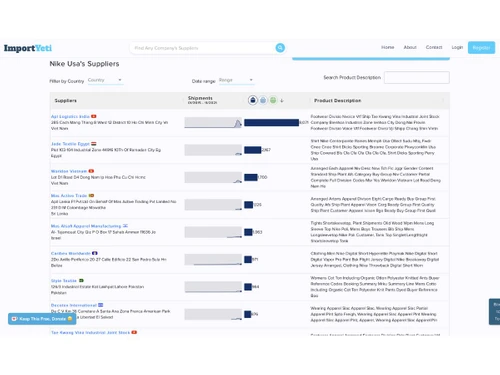This screenshot has height=375, width=500.
Task: Click the side tab on the right edge
Action: click(494, 312)
